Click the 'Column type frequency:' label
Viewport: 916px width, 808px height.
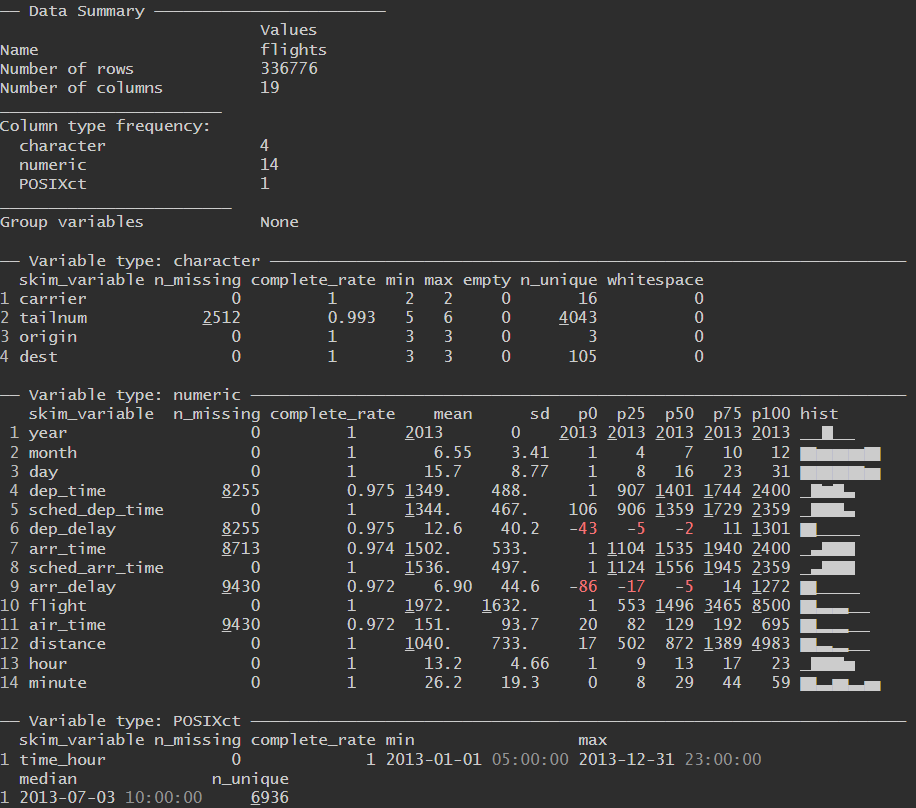(105, 126)
